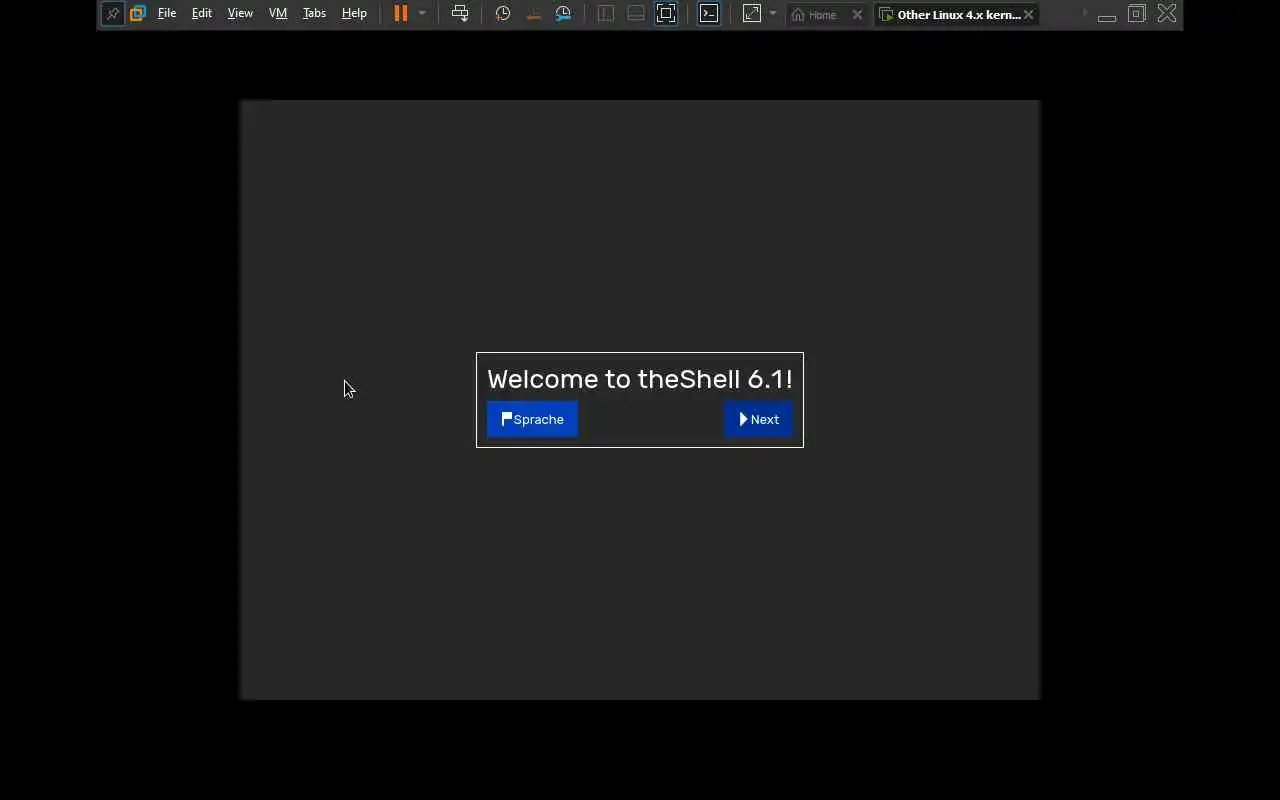The width and height of the screenshot is (1280, 800).
Task: Open the Edit menu
Action: click(202, 14)
